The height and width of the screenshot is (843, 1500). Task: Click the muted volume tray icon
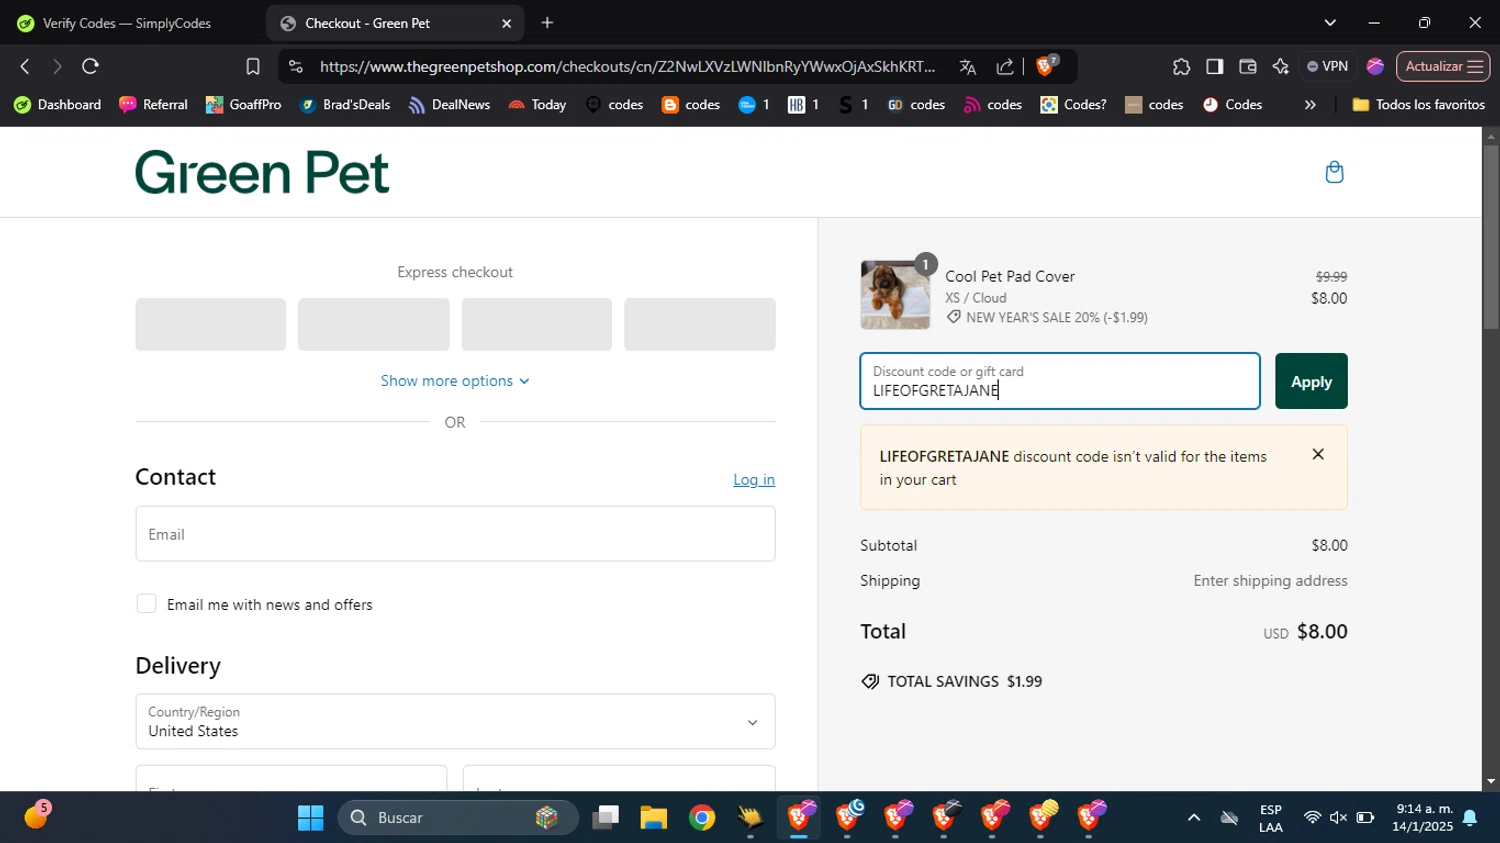(1338, 818)
